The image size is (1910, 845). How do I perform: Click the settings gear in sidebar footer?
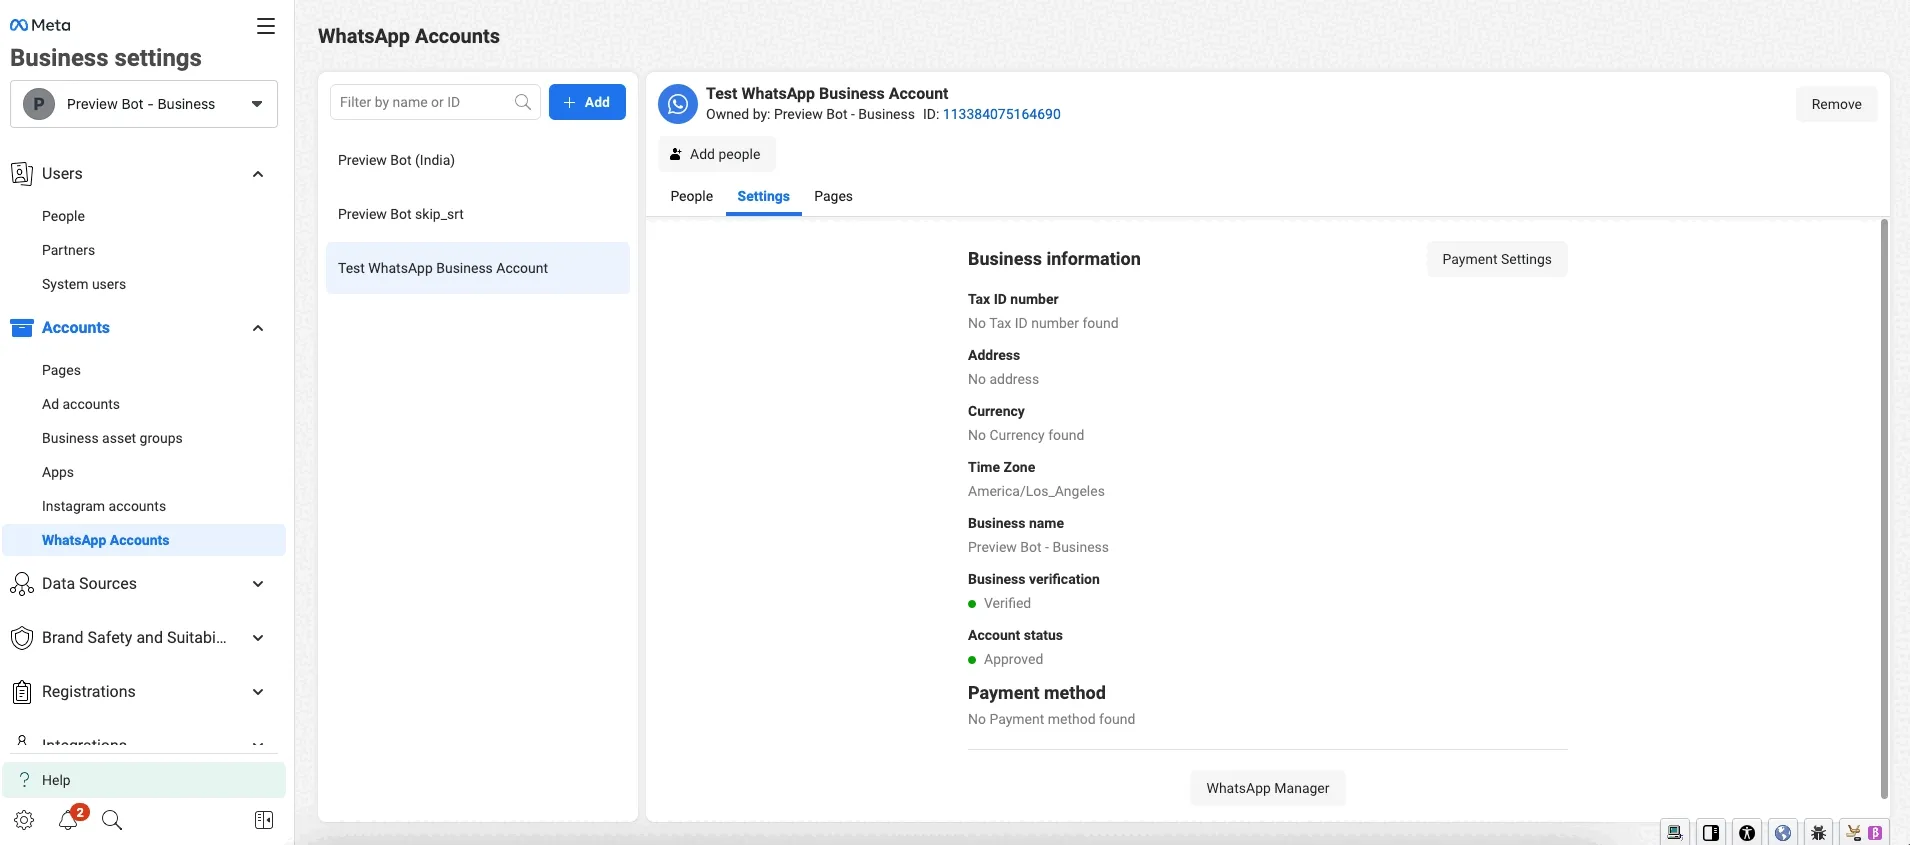(x=24, y=820)
